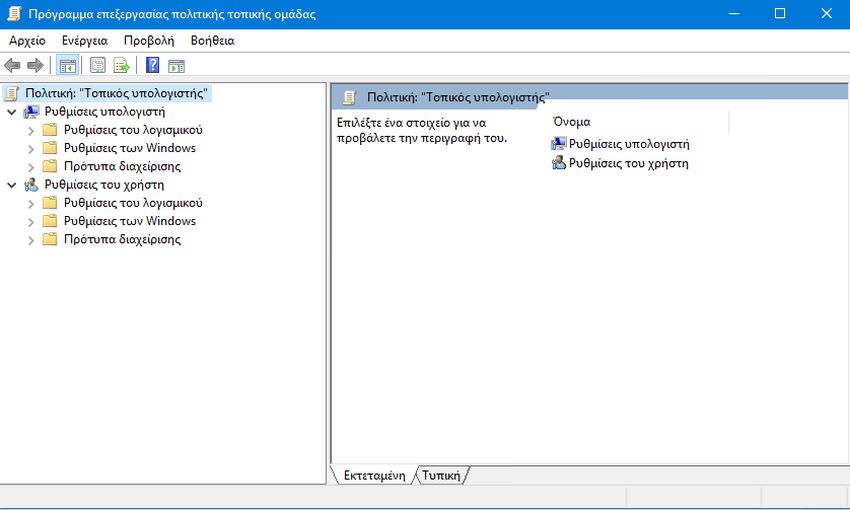Switch to the Τυπική tab

[441, 476]
